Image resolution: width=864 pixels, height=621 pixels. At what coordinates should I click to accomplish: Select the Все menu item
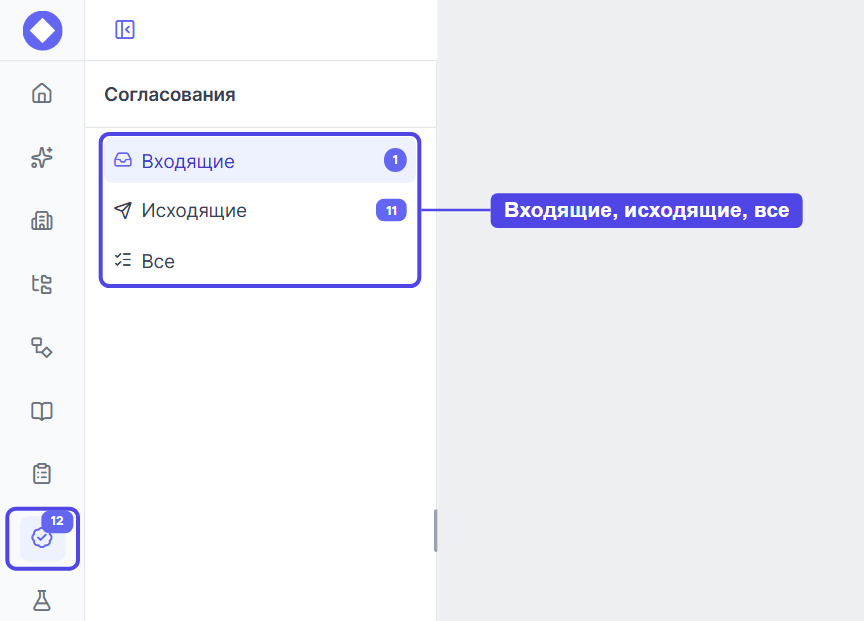click(260, 261)
